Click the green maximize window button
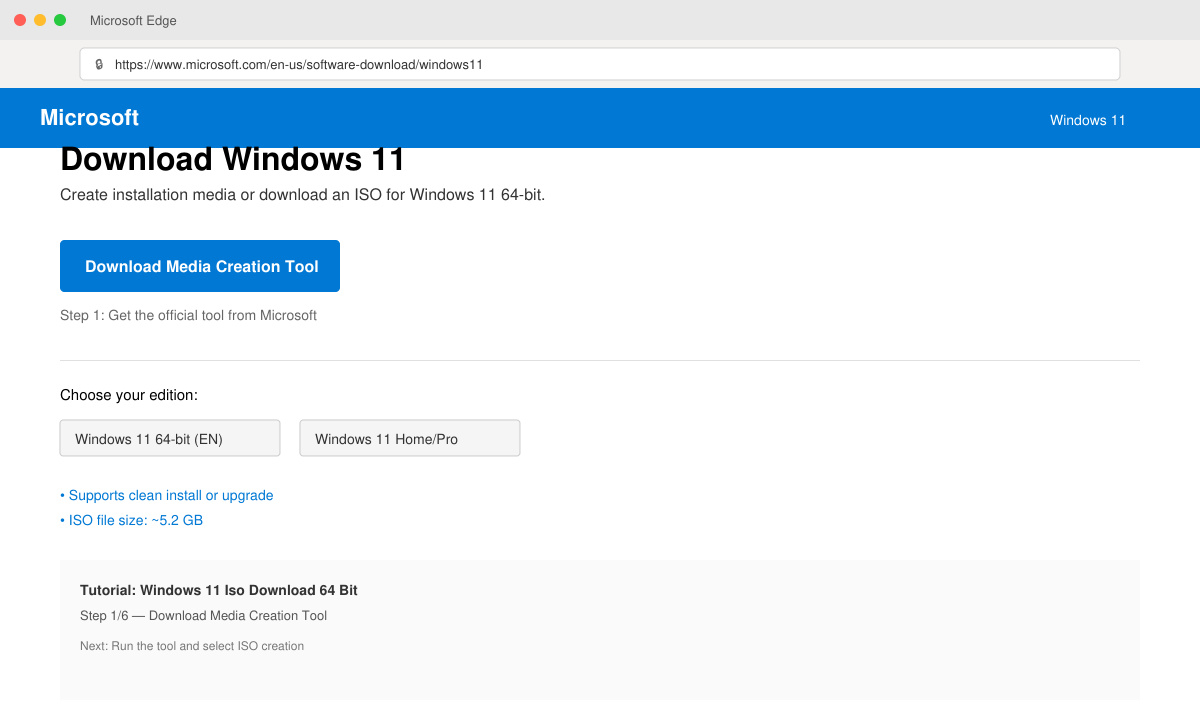 60,20
